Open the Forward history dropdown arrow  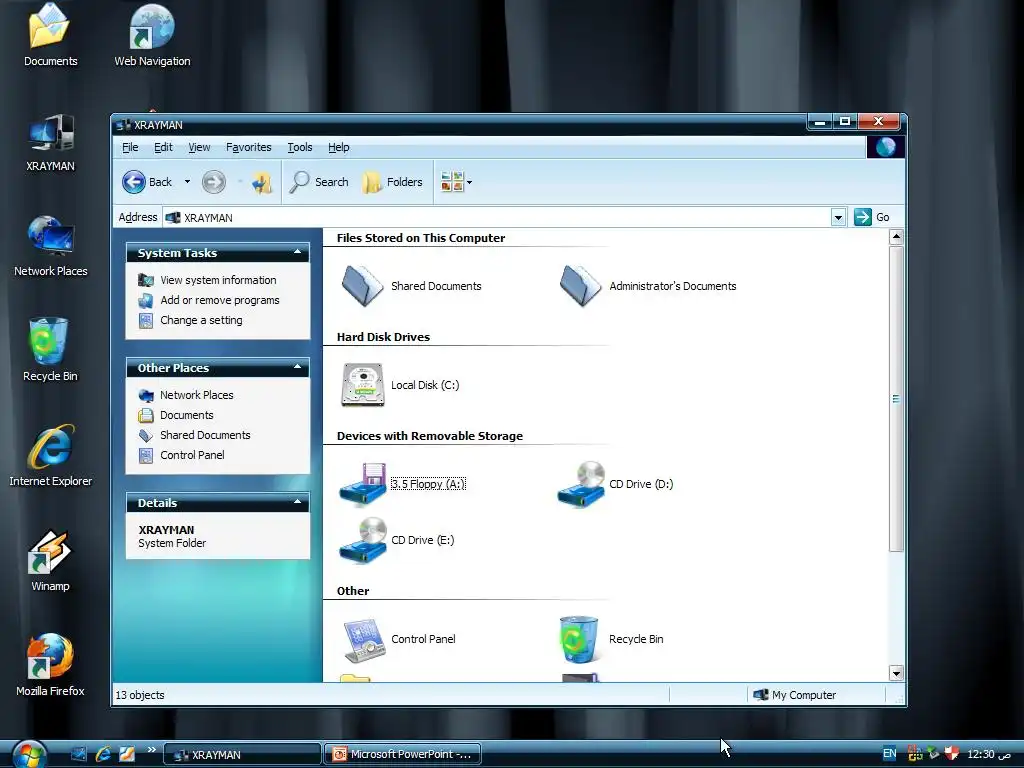point(240,182)
